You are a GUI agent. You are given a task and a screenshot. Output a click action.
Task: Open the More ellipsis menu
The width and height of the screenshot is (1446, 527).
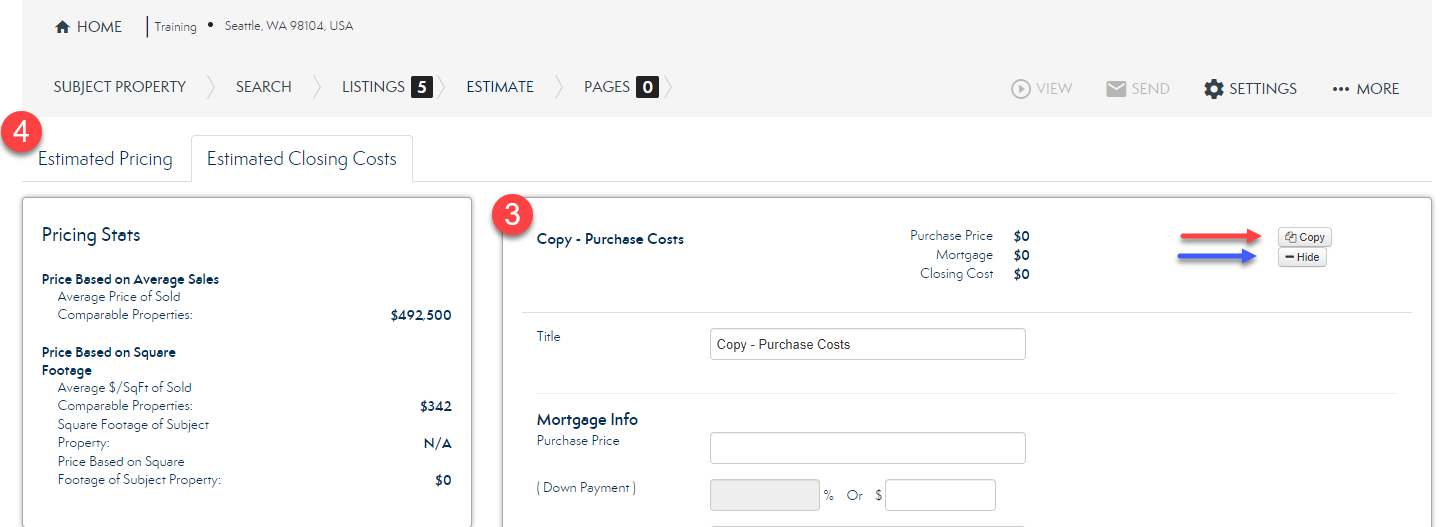(x=1341, y=89)
